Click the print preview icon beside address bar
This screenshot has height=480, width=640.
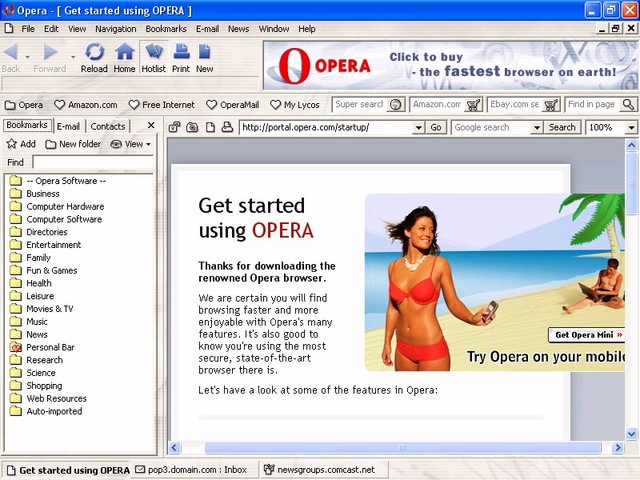pyautogui.click(x=227, y=127)
